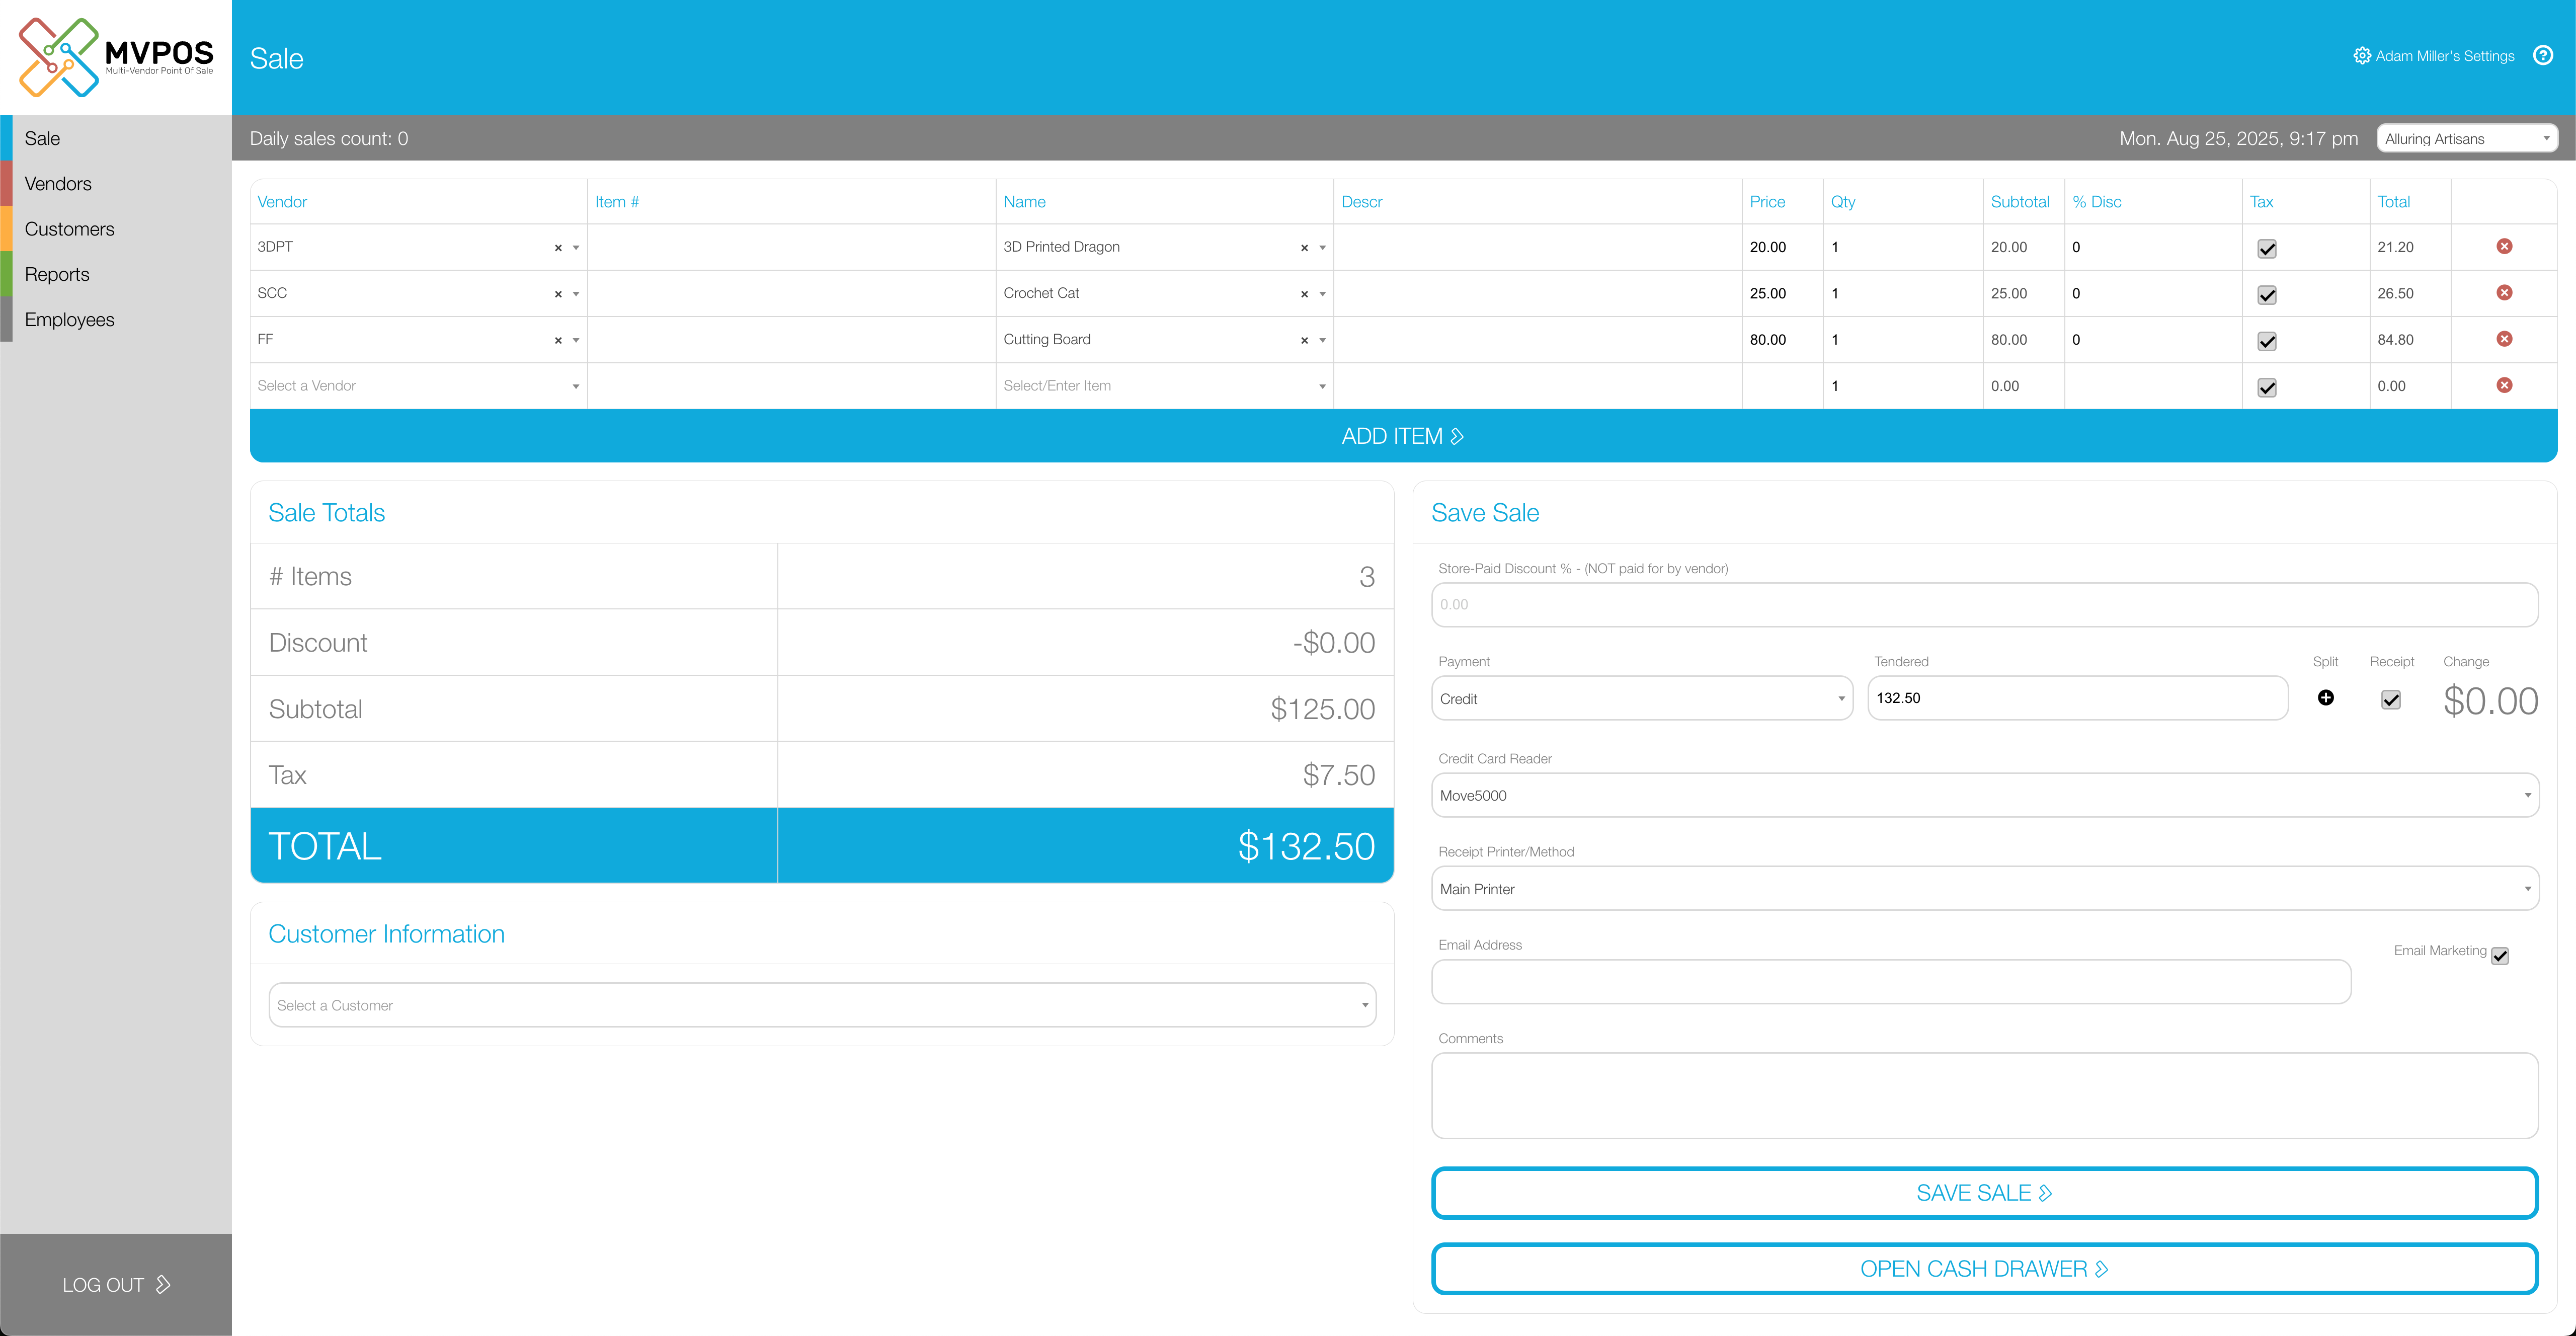Viewport: 2576px width, 1336px height.
Task: Clear the FF vendor selection
Action: [x=558, y=340]
